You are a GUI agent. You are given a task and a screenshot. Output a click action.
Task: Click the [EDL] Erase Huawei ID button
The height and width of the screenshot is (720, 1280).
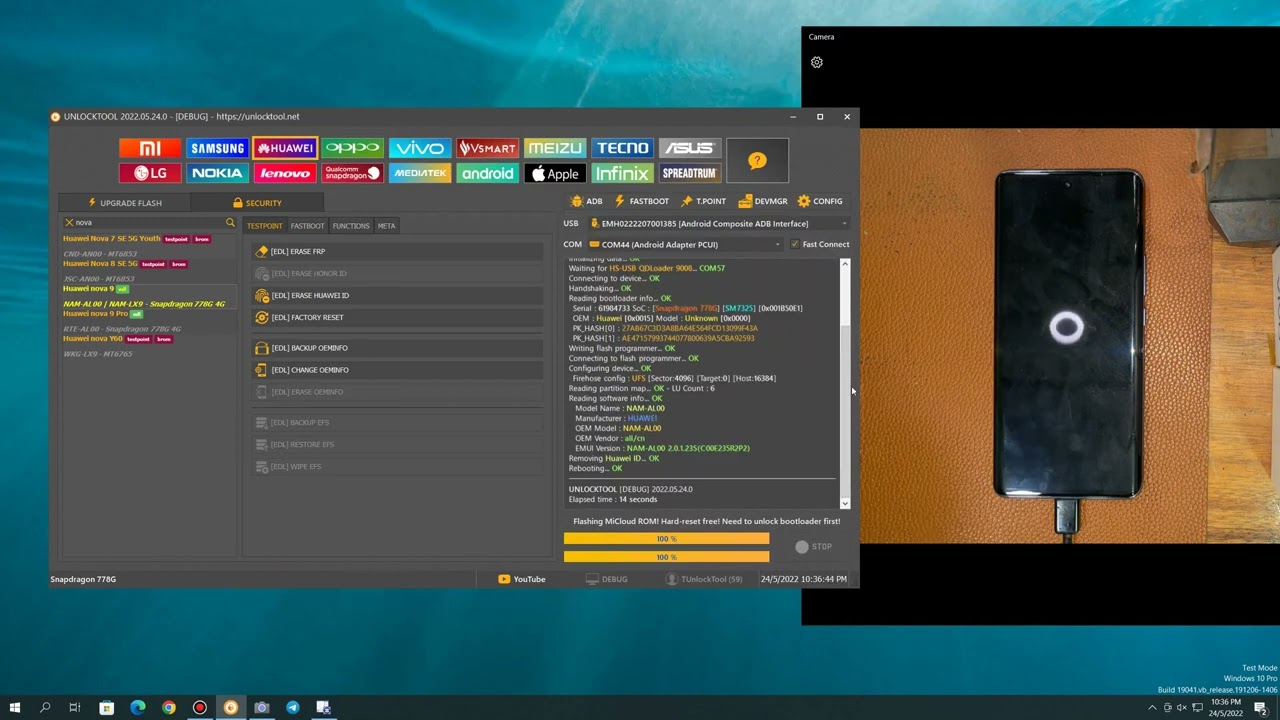tap(398, 296)
